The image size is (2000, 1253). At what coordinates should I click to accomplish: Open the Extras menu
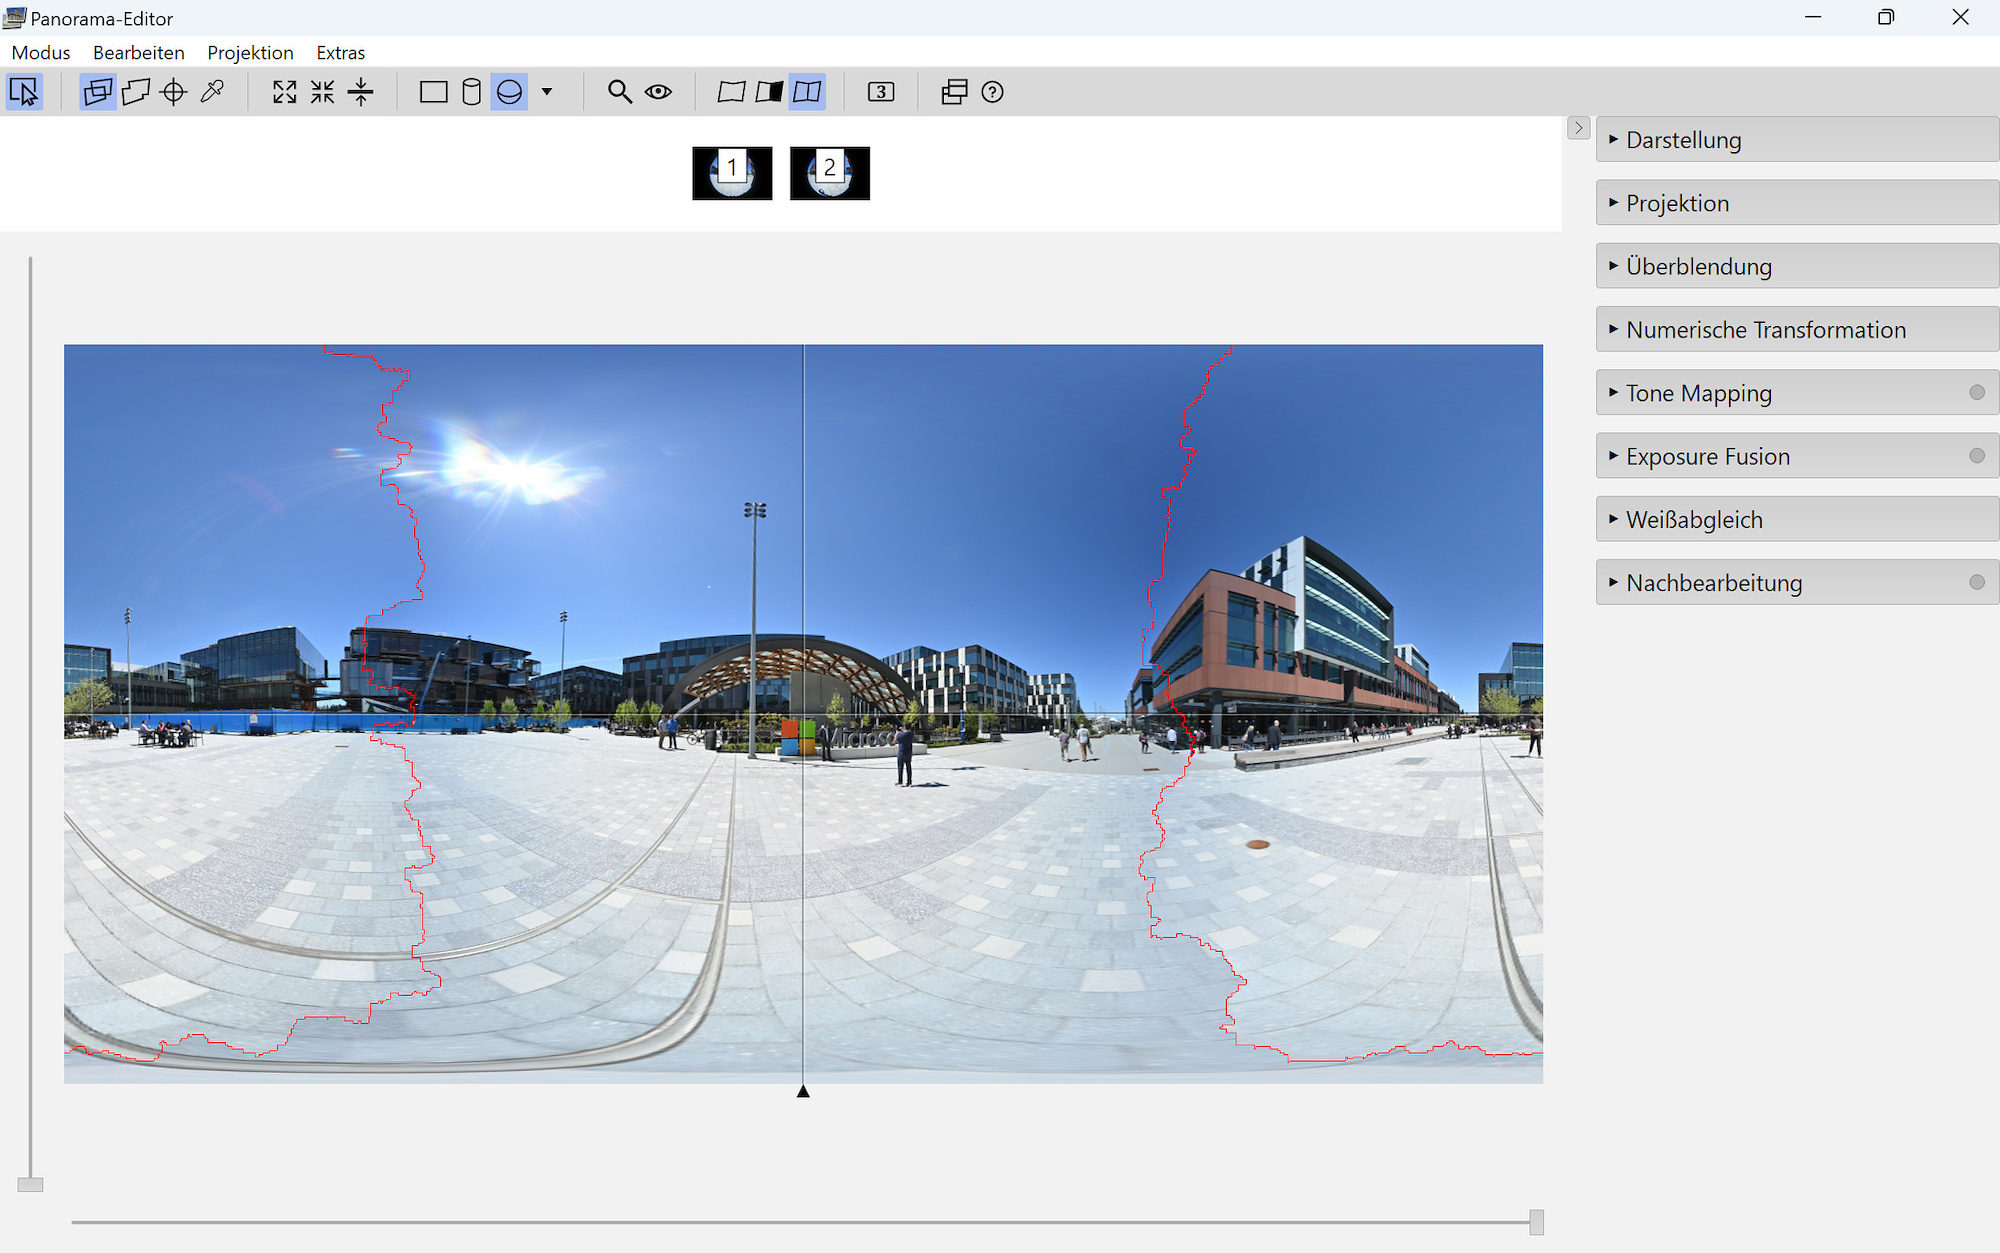[x=340, y=52]
